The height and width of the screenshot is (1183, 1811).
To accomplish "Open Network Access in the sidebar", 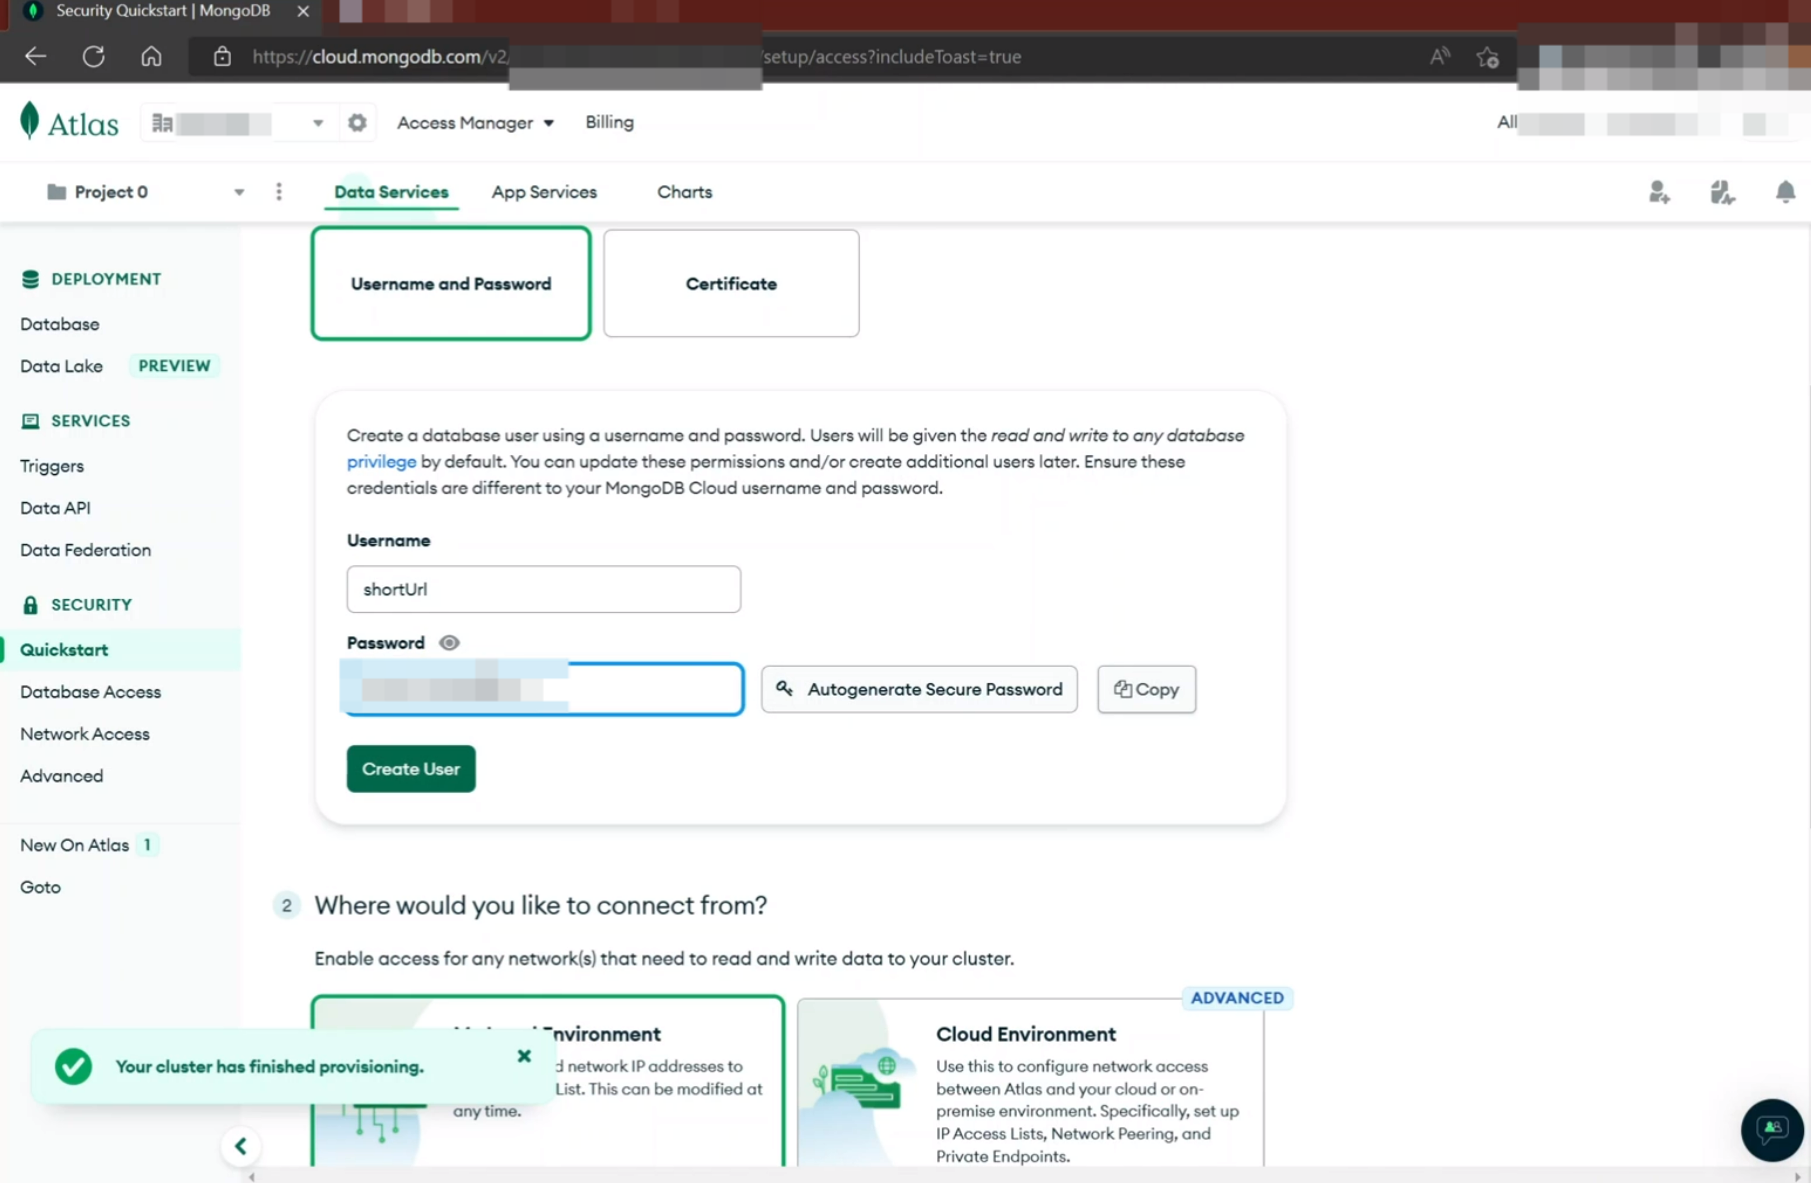I will pos(85,734).
